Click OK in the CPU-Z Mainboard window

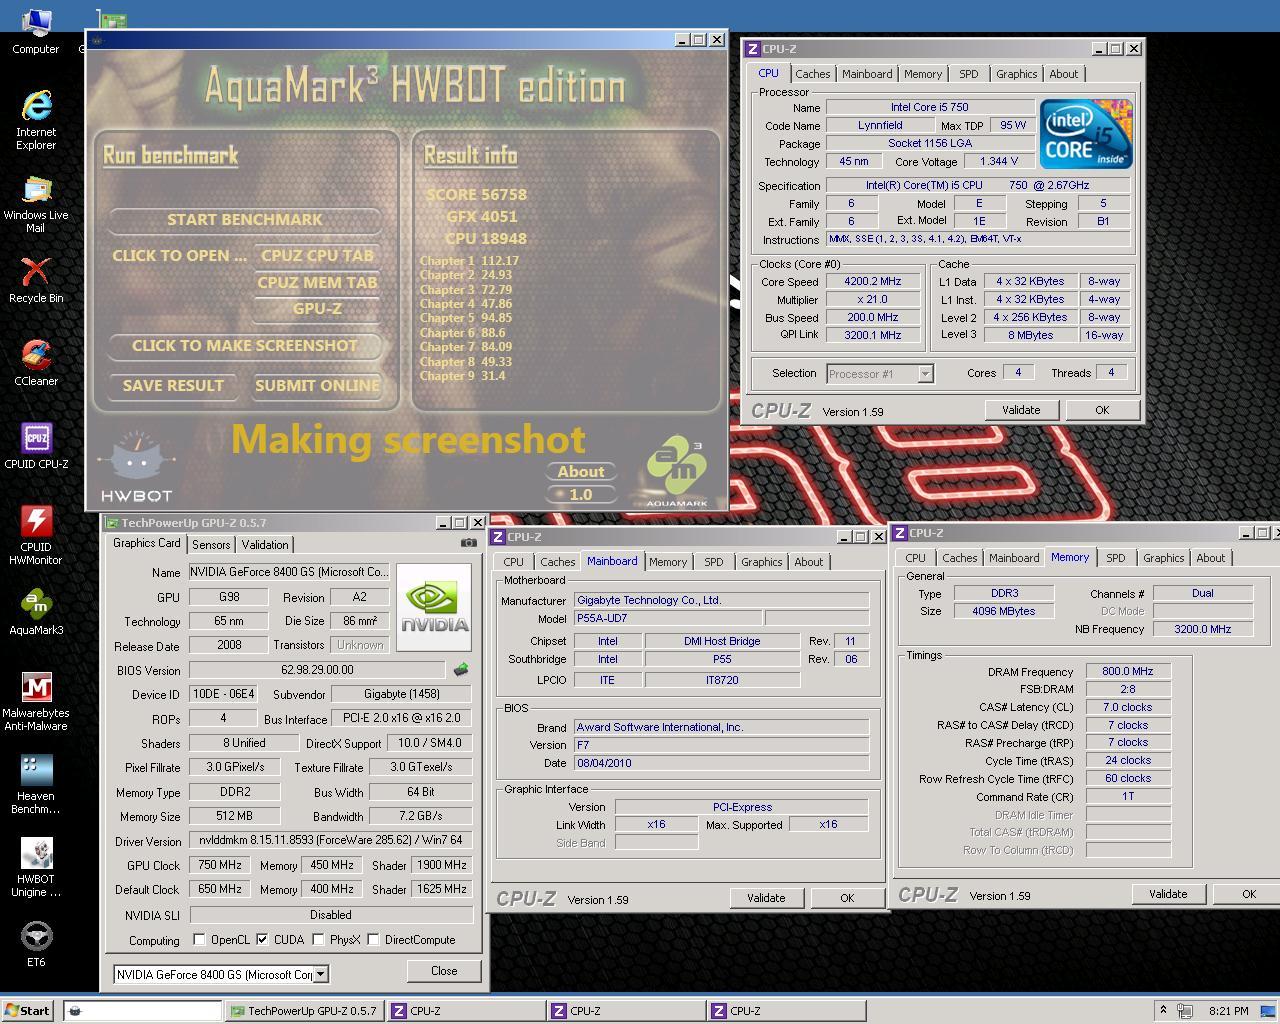click(x=847, y=898)
